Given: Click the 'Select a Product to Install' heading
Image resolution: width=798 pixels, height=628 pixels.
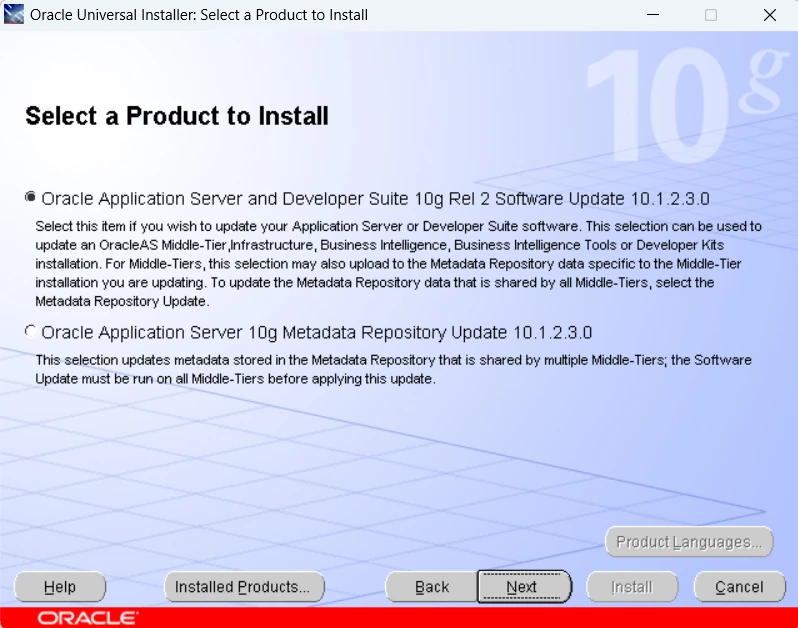Looking at the screenshot, I should (177, 116).
